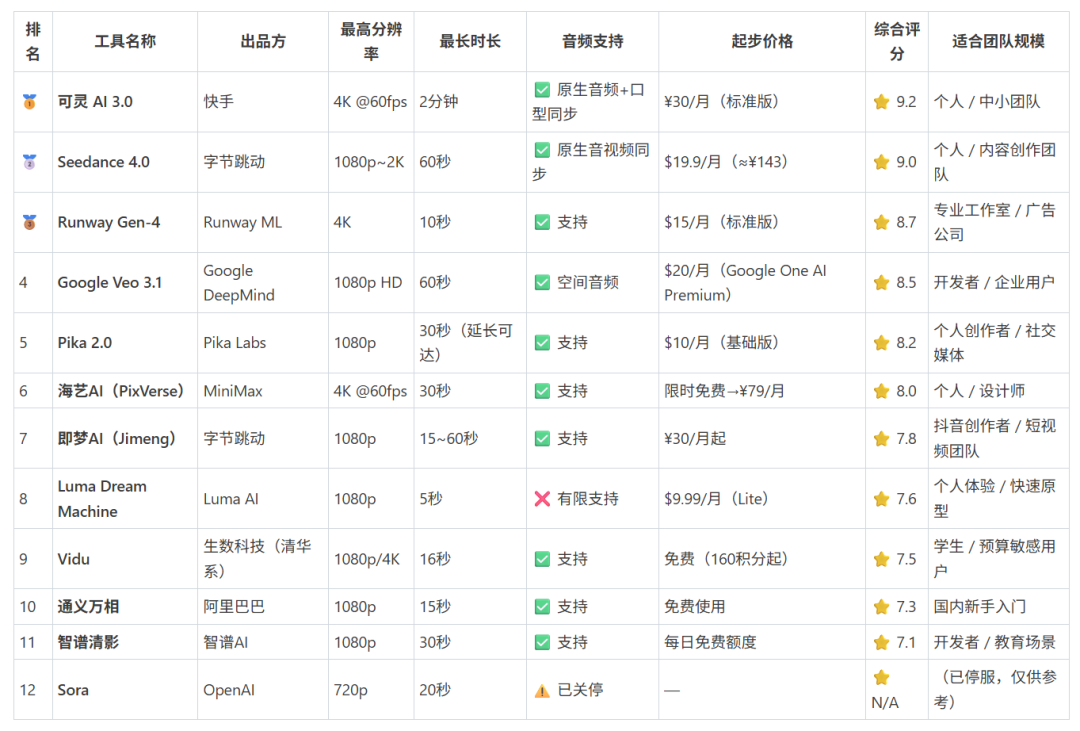The image size is (1080, 731).
Task: Click the 1080p~2K resolution cell
Action: tap(369, 162)
